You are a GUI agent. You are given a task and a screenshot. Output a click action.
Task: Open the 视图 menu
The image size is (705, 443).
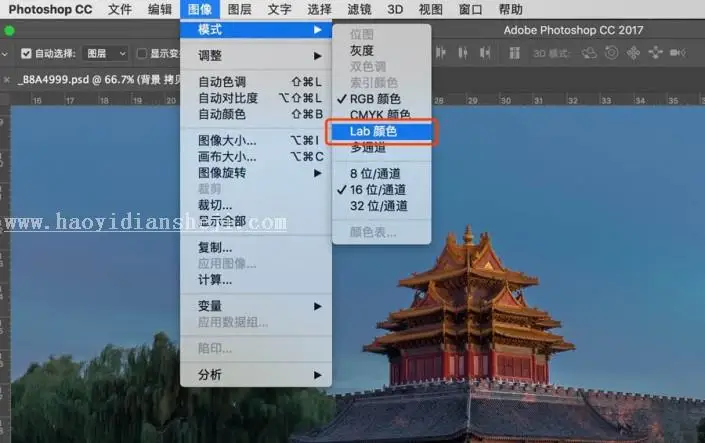pyautogui.click(x=431, y=9)
